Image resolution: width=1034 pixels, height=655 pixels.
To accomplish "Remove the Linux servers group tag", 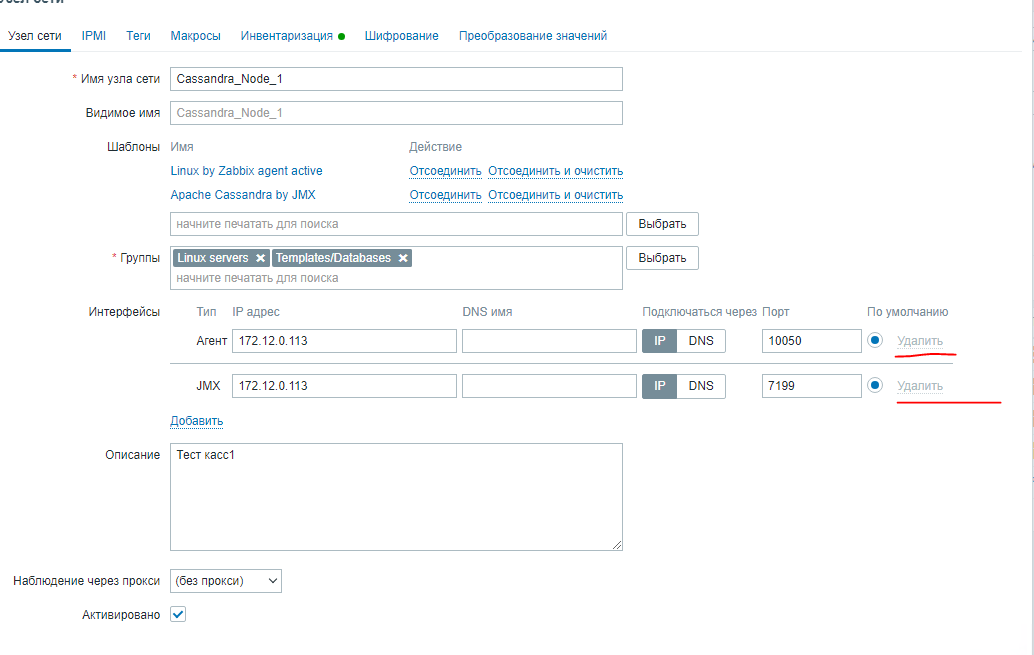I will click(x=260, y=258).
